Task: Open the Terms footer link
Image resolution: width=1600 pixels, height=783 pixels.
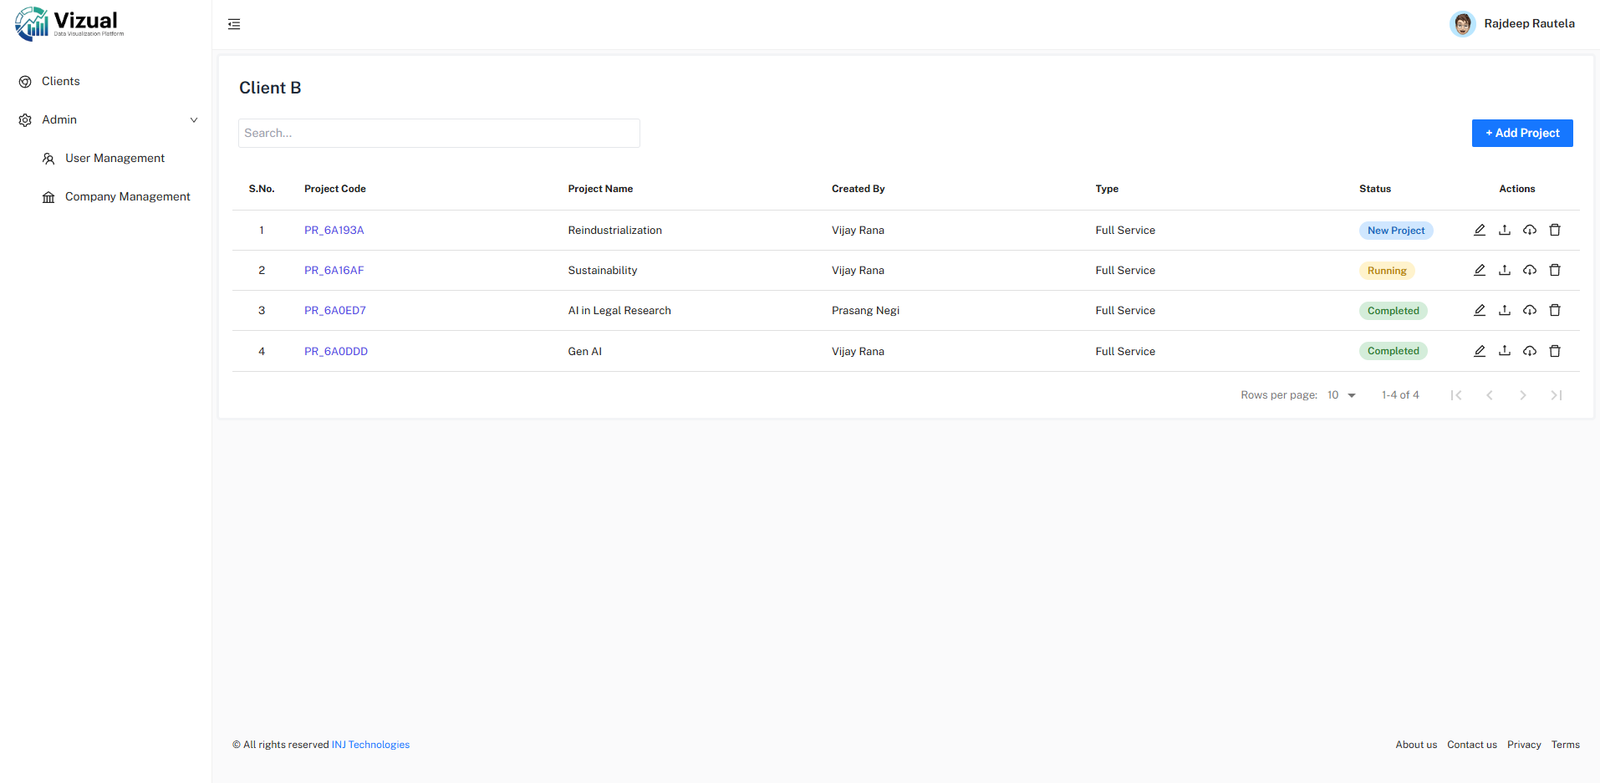Action: pyautogui.click(x=1565, y=745)
